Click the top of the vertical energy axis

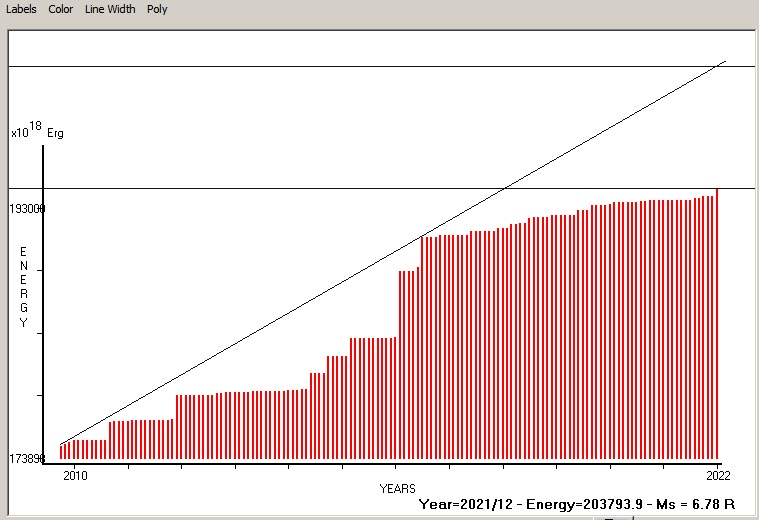(x=43, y=148)
